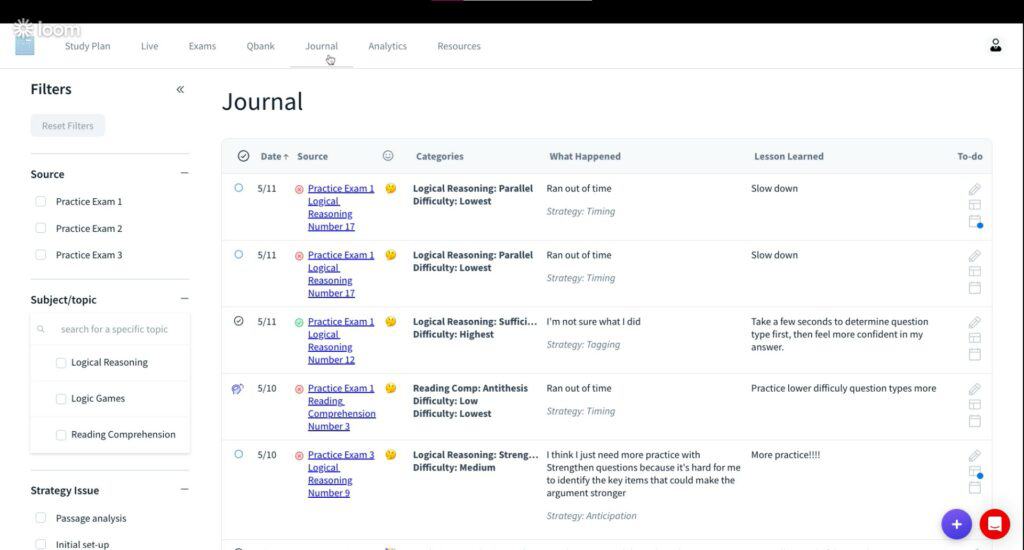Open the Live tab
The height and width of the screenshot is (550, 1024).
click(x=150, y=46)
